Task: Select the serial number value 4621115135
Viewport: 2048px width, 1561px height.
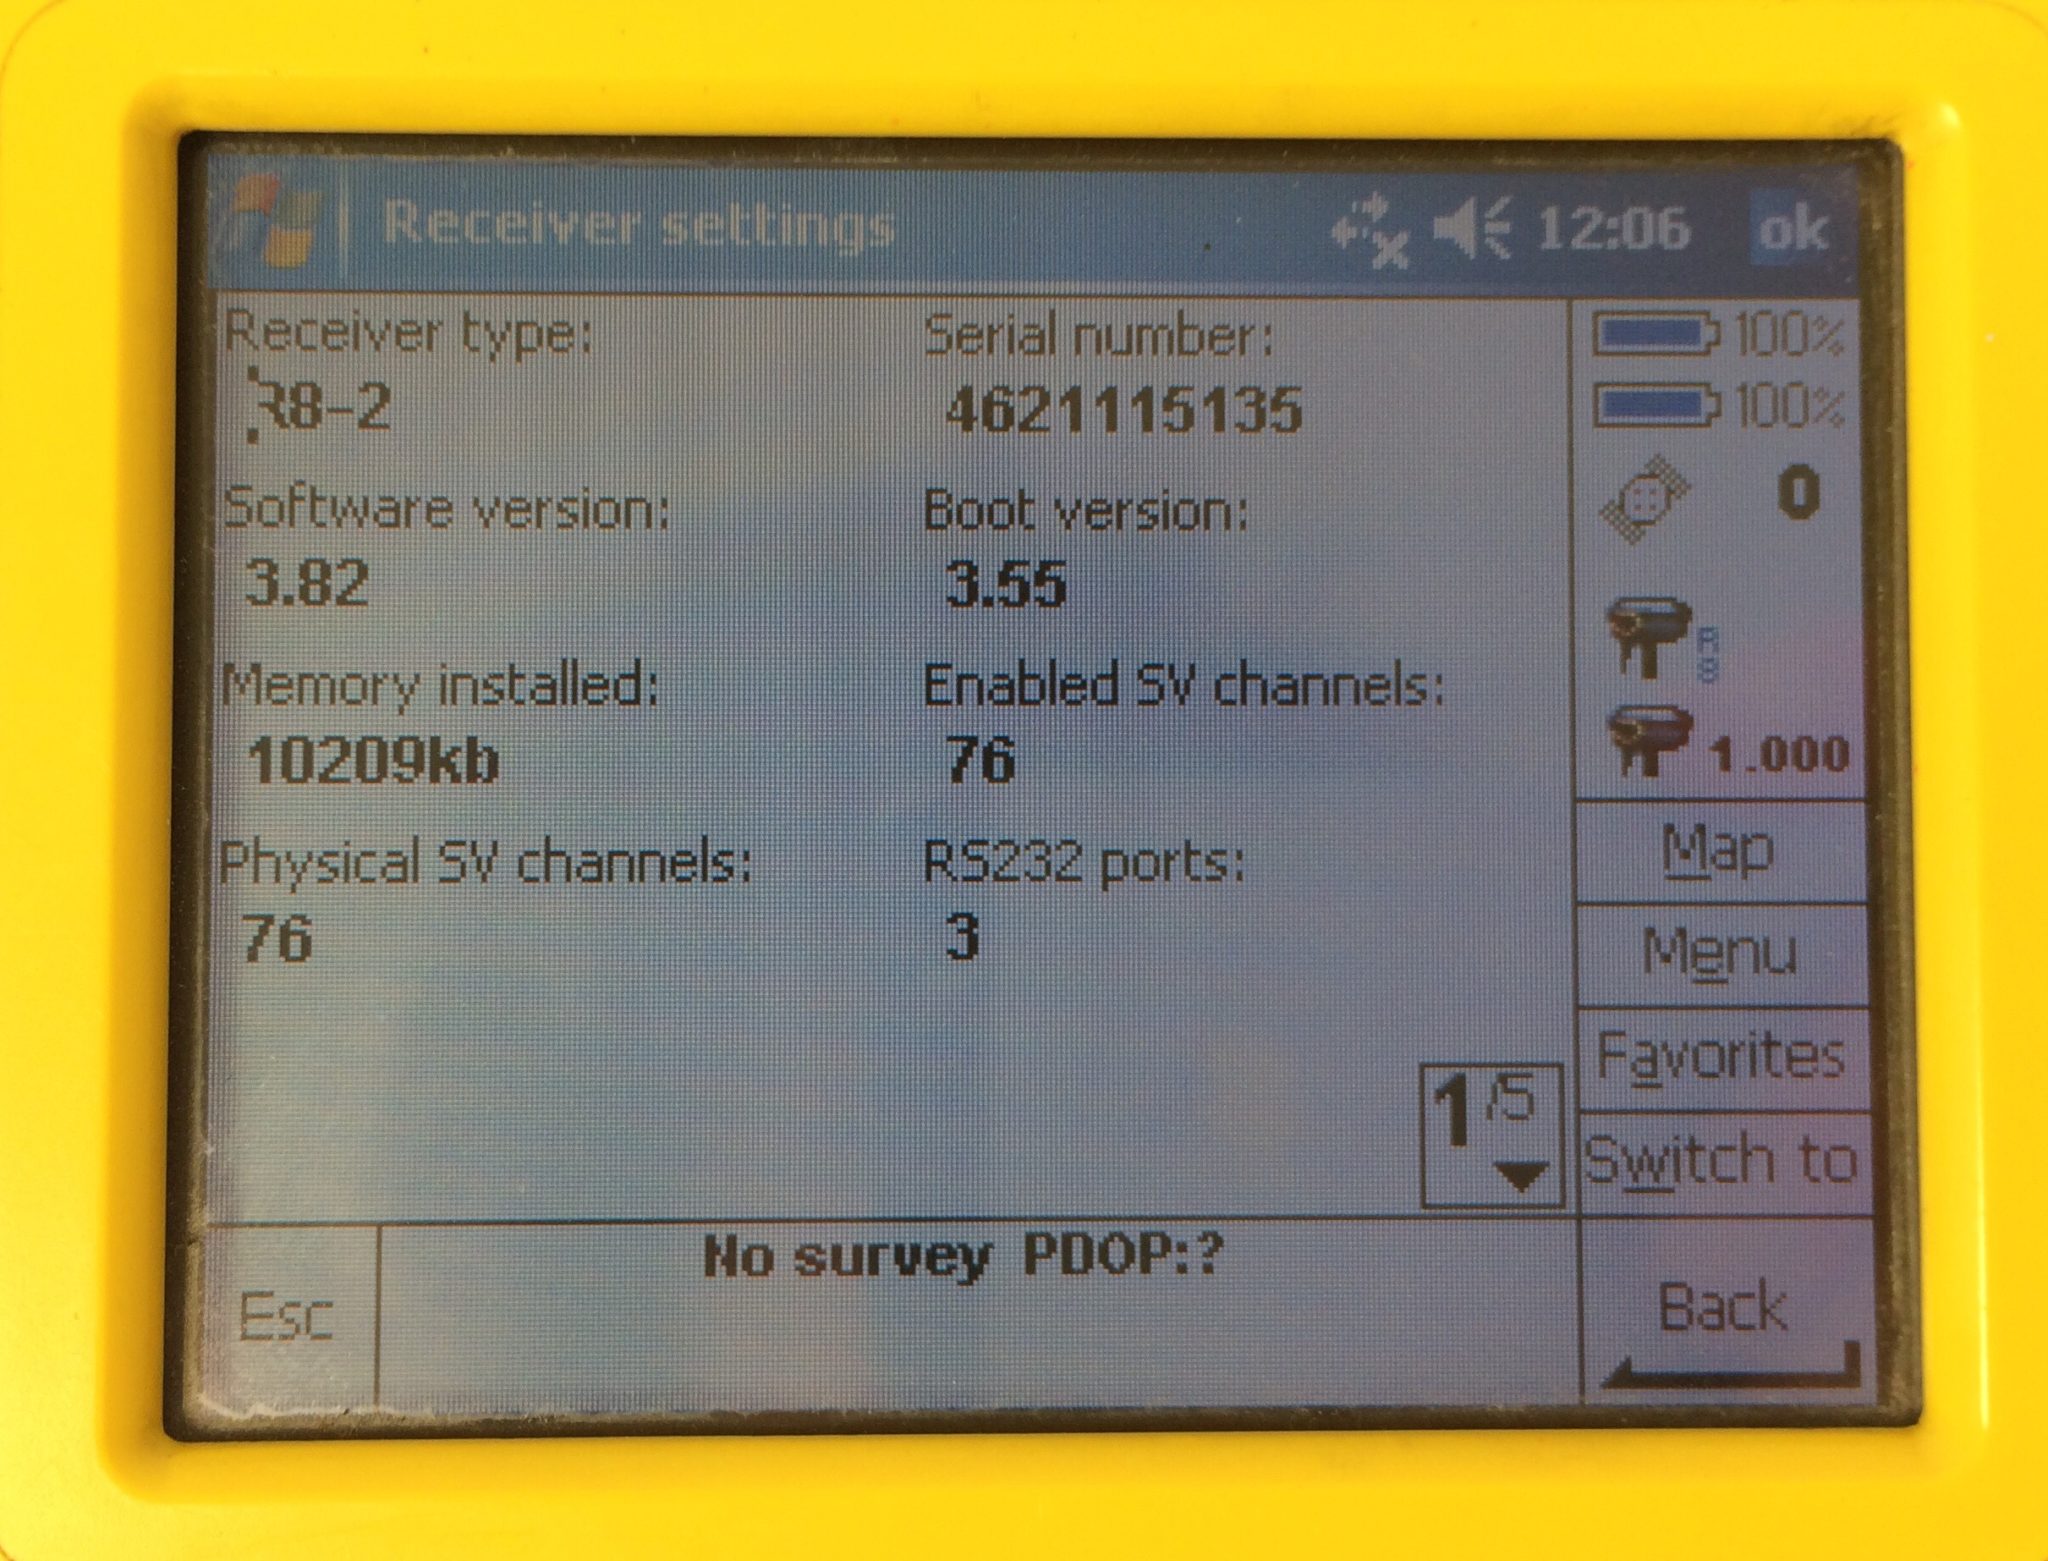Action: tap(1122, 411)
